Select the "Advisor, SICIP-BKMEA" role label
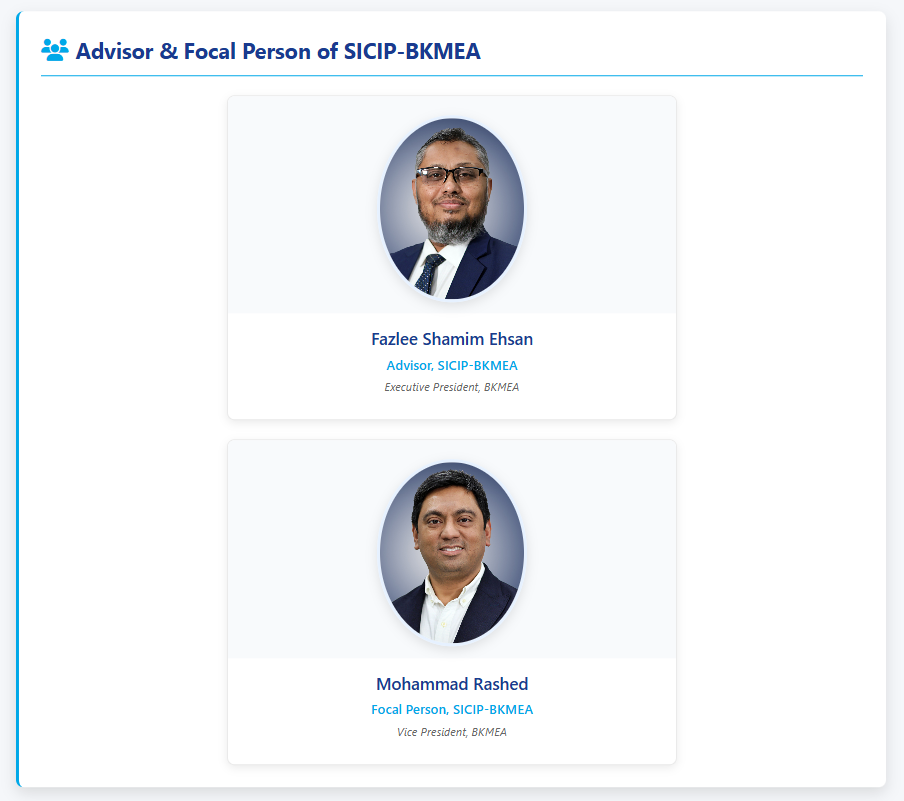904x801 pixels. tap(452, 366)
